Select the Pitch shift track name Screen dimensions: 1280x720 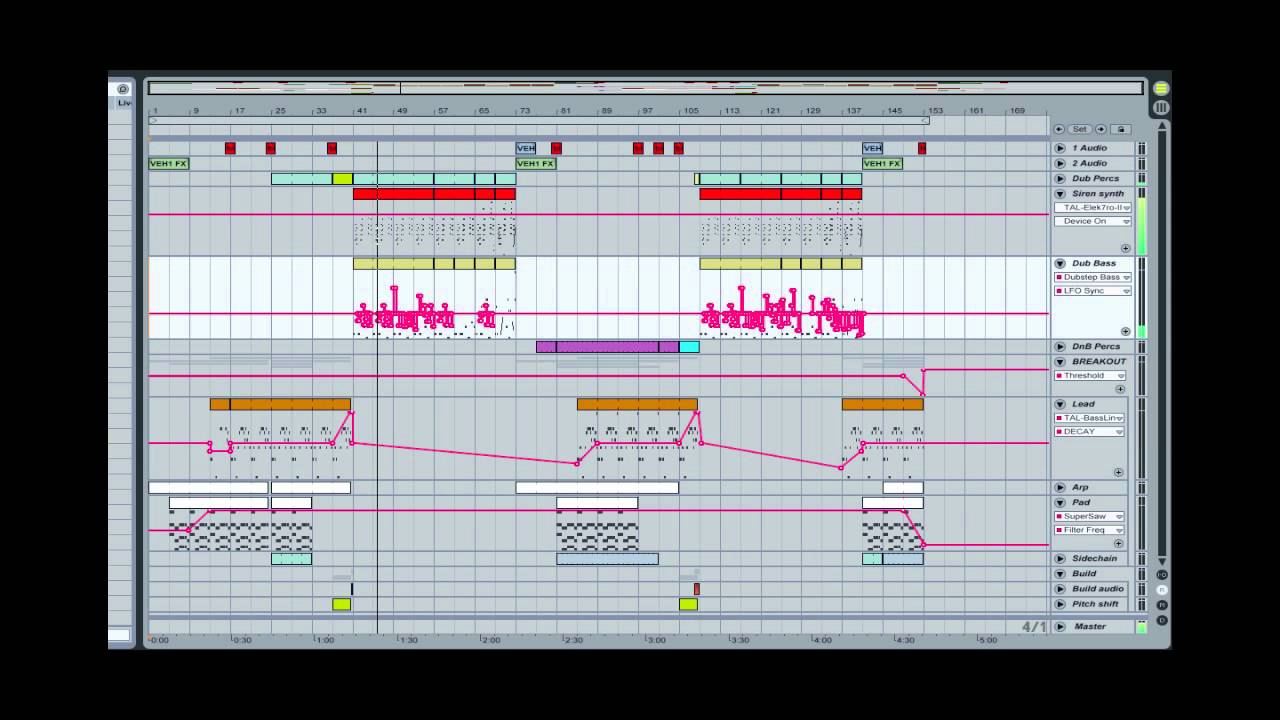coord(1095,604)
